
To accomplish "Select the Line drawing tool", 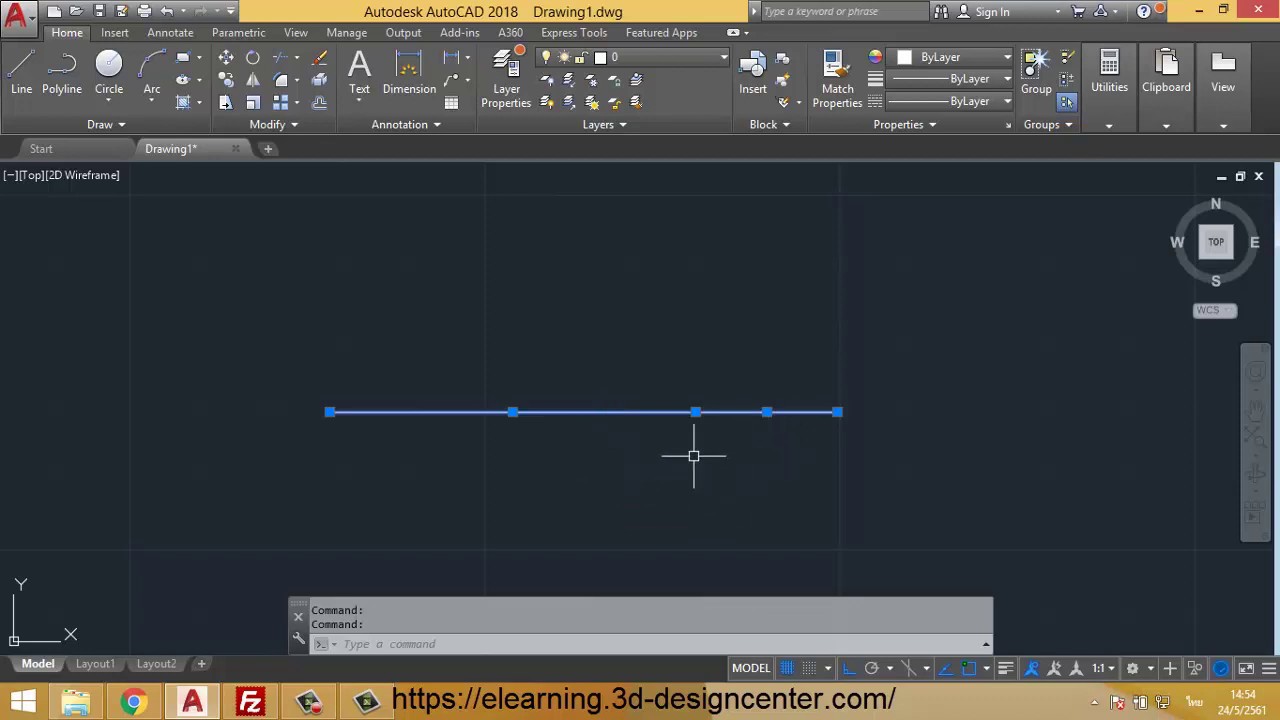I will pyautogui.click(x=21, y=74).
